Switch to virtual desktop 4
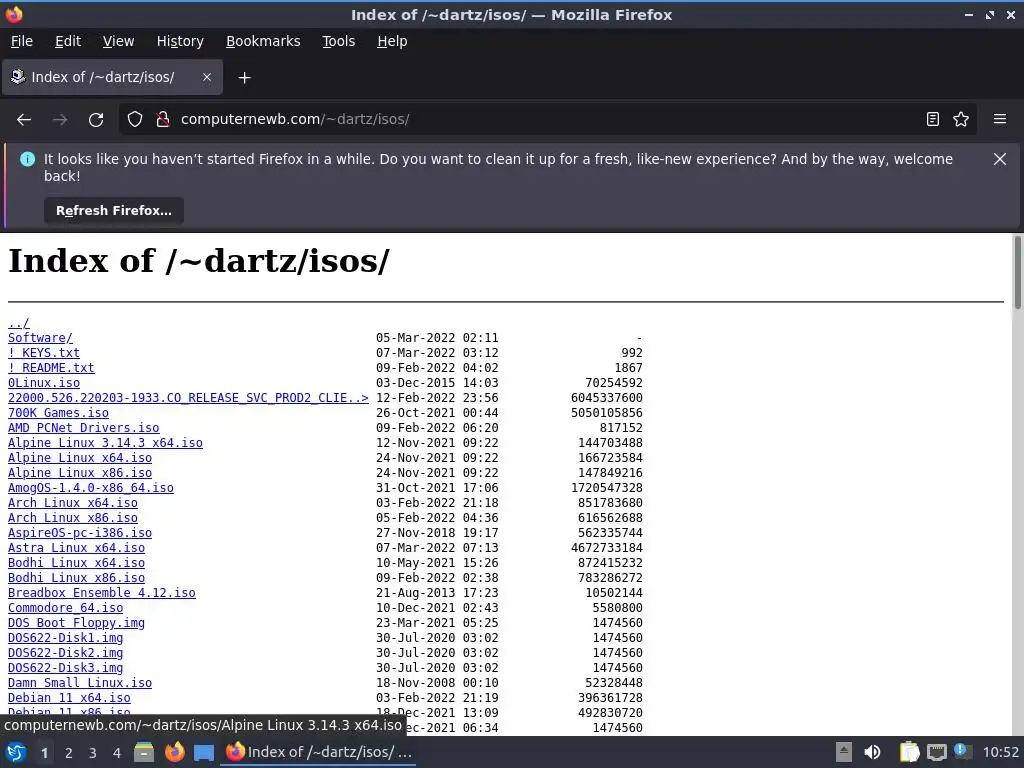The height and width of the screenshot is (768, 1024). click(117, 753)
